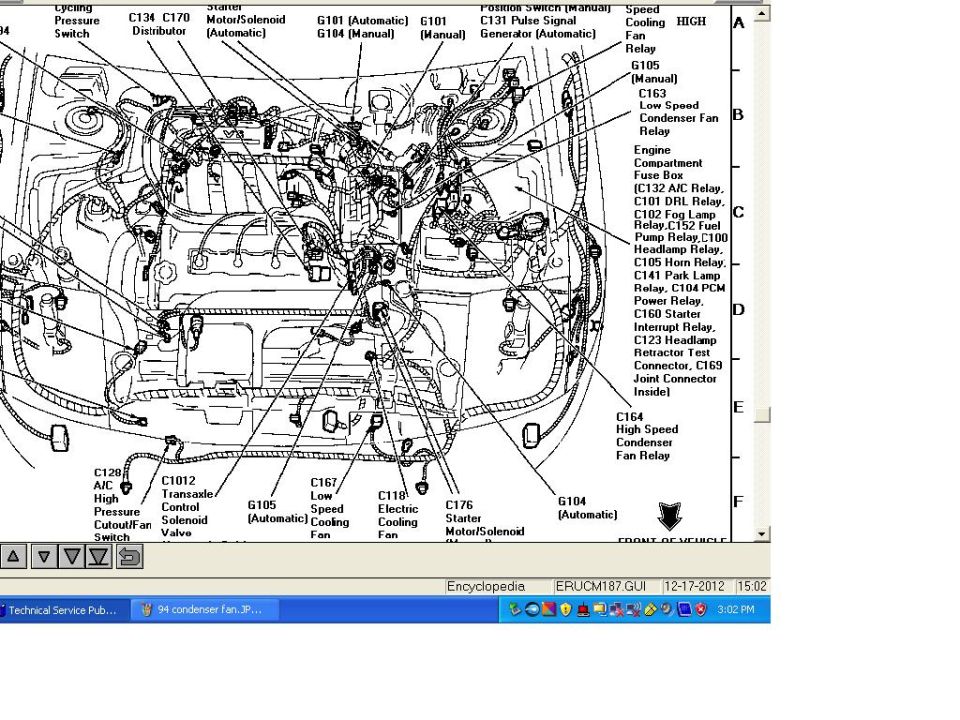Click the Speed Cooling Fan Relay HIGH label

click(x=665, y=29)
